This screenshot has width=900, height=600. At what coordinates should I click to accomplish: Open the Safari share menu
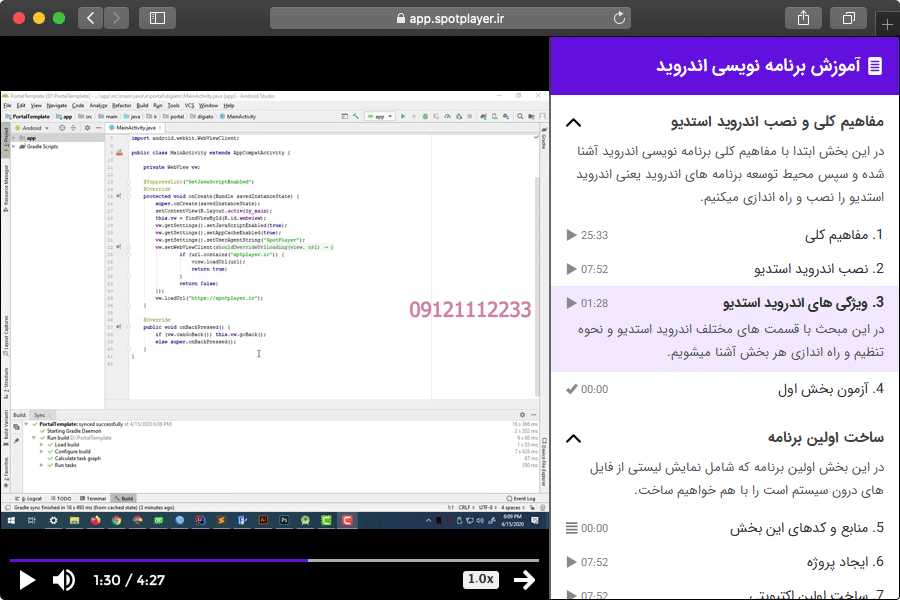[803, 18]
